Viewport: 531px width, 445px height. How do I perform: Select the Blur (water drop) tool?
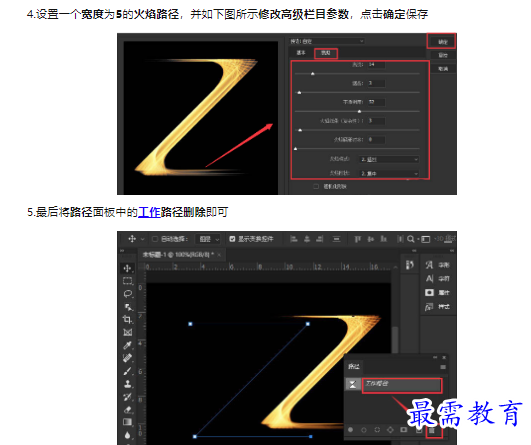click(x=128, y=435)
